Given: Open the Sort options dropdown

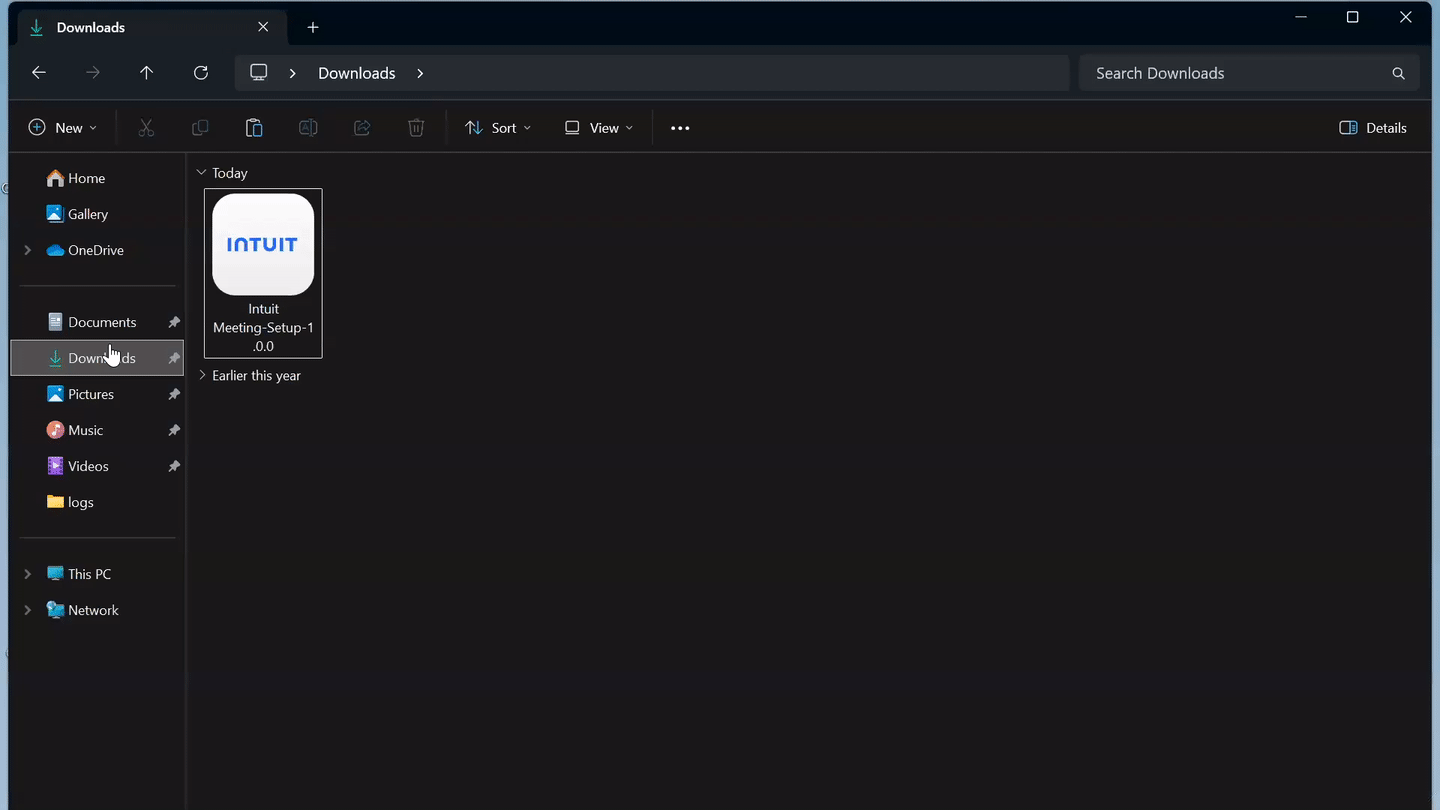Looking at the screenshot, I should click(498, 128).
